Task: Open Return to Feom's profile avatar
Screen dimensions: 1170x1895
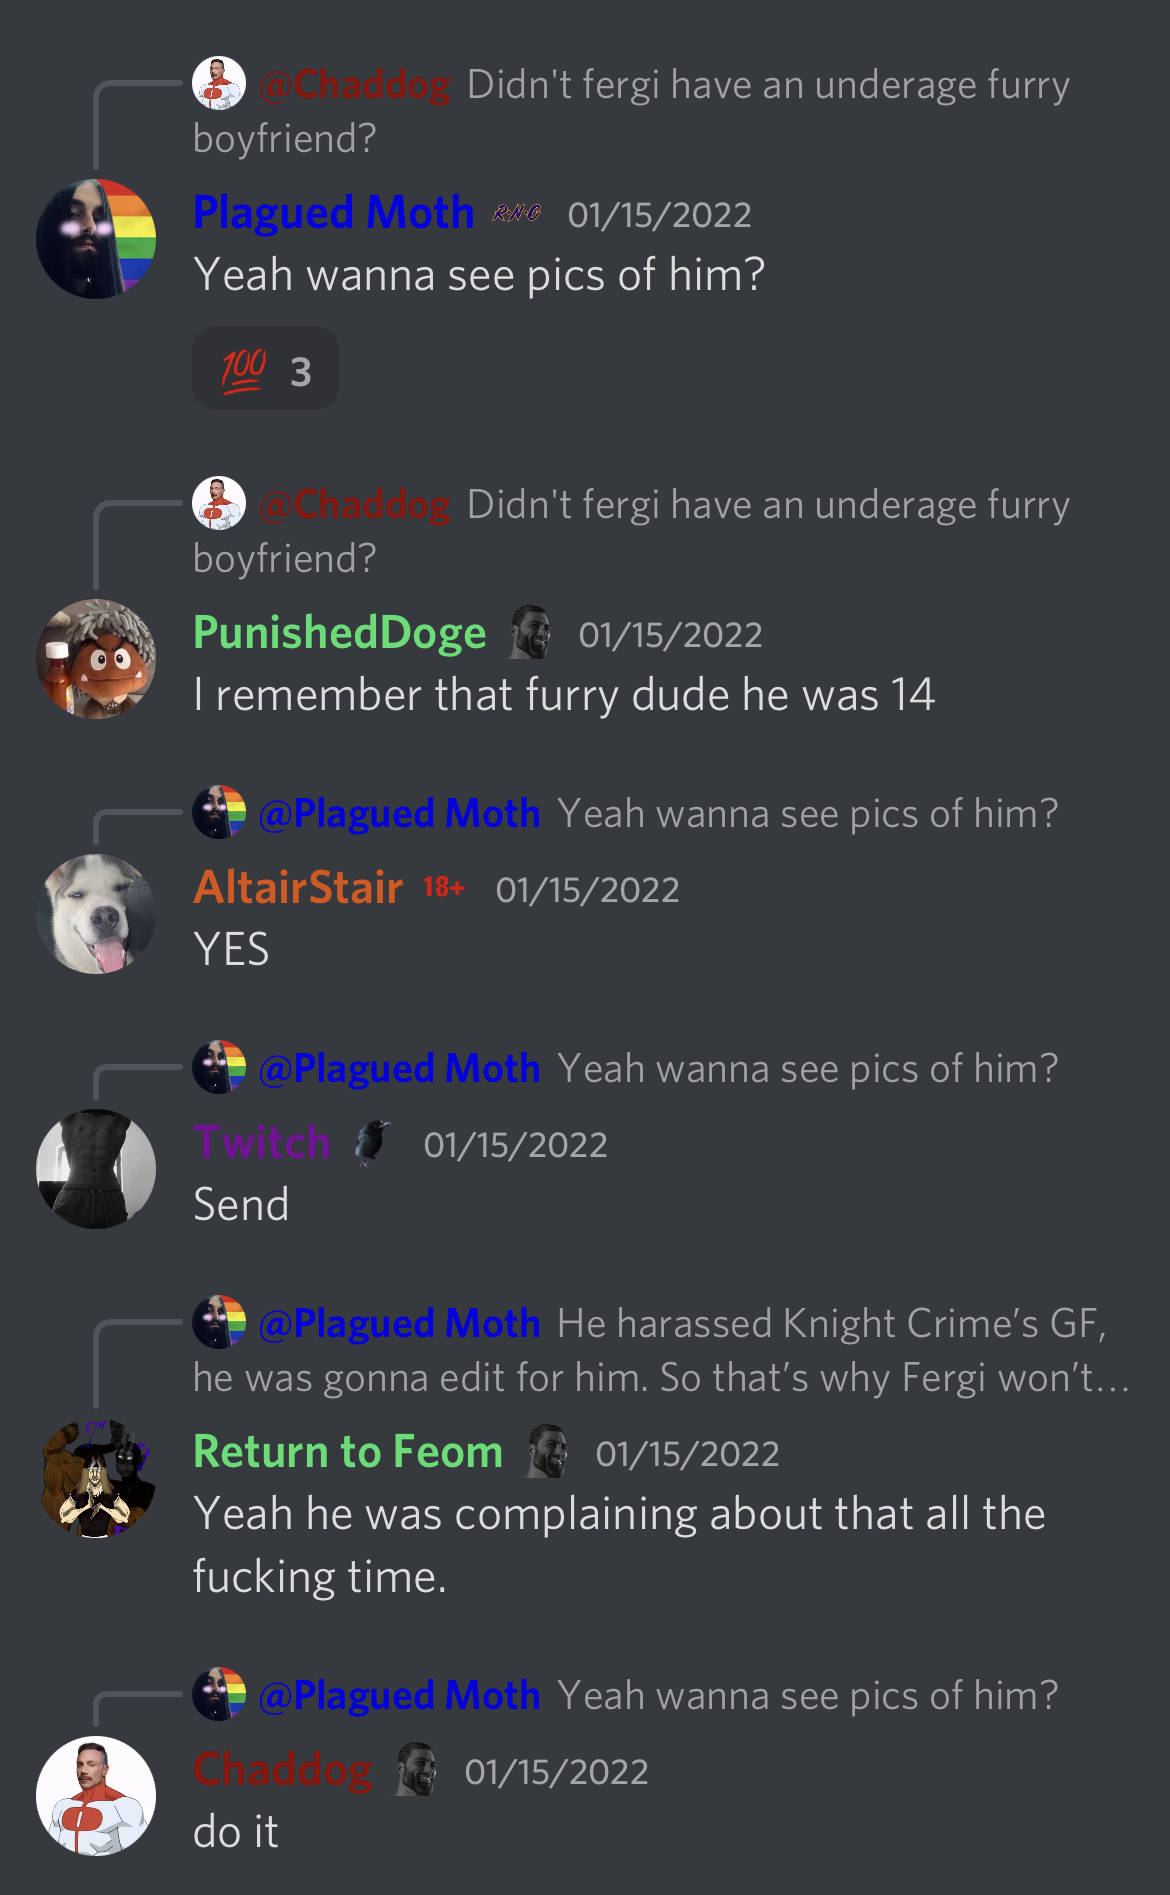Action: click(96, 1478)
